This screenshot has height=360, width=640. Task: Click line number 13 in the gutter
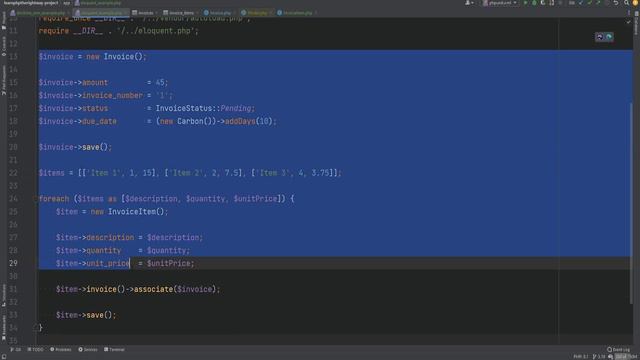coord(13,57)
